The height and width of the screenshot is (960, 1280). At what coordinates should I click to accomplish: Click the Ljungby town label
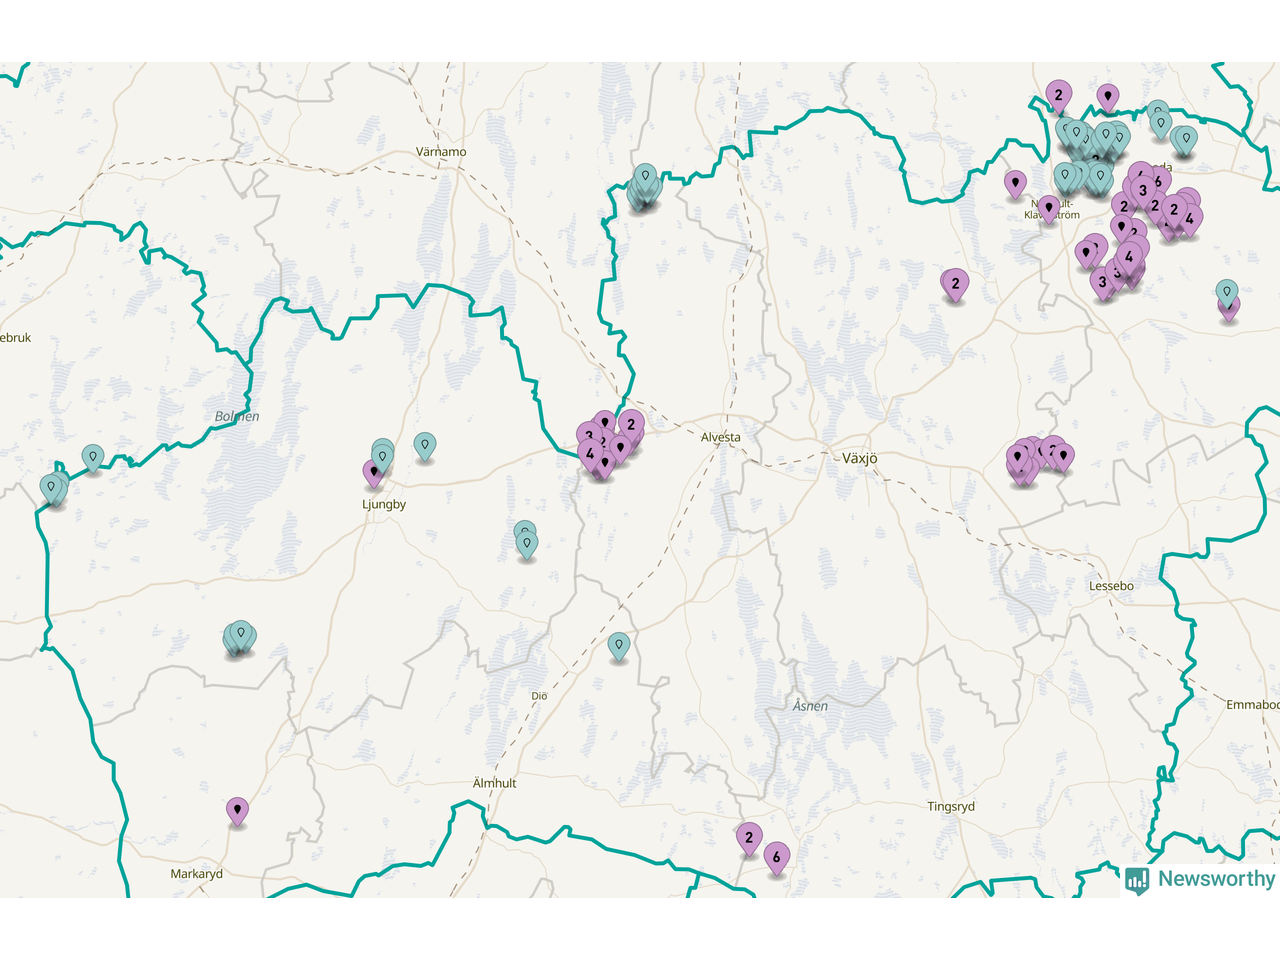[384, 504]
